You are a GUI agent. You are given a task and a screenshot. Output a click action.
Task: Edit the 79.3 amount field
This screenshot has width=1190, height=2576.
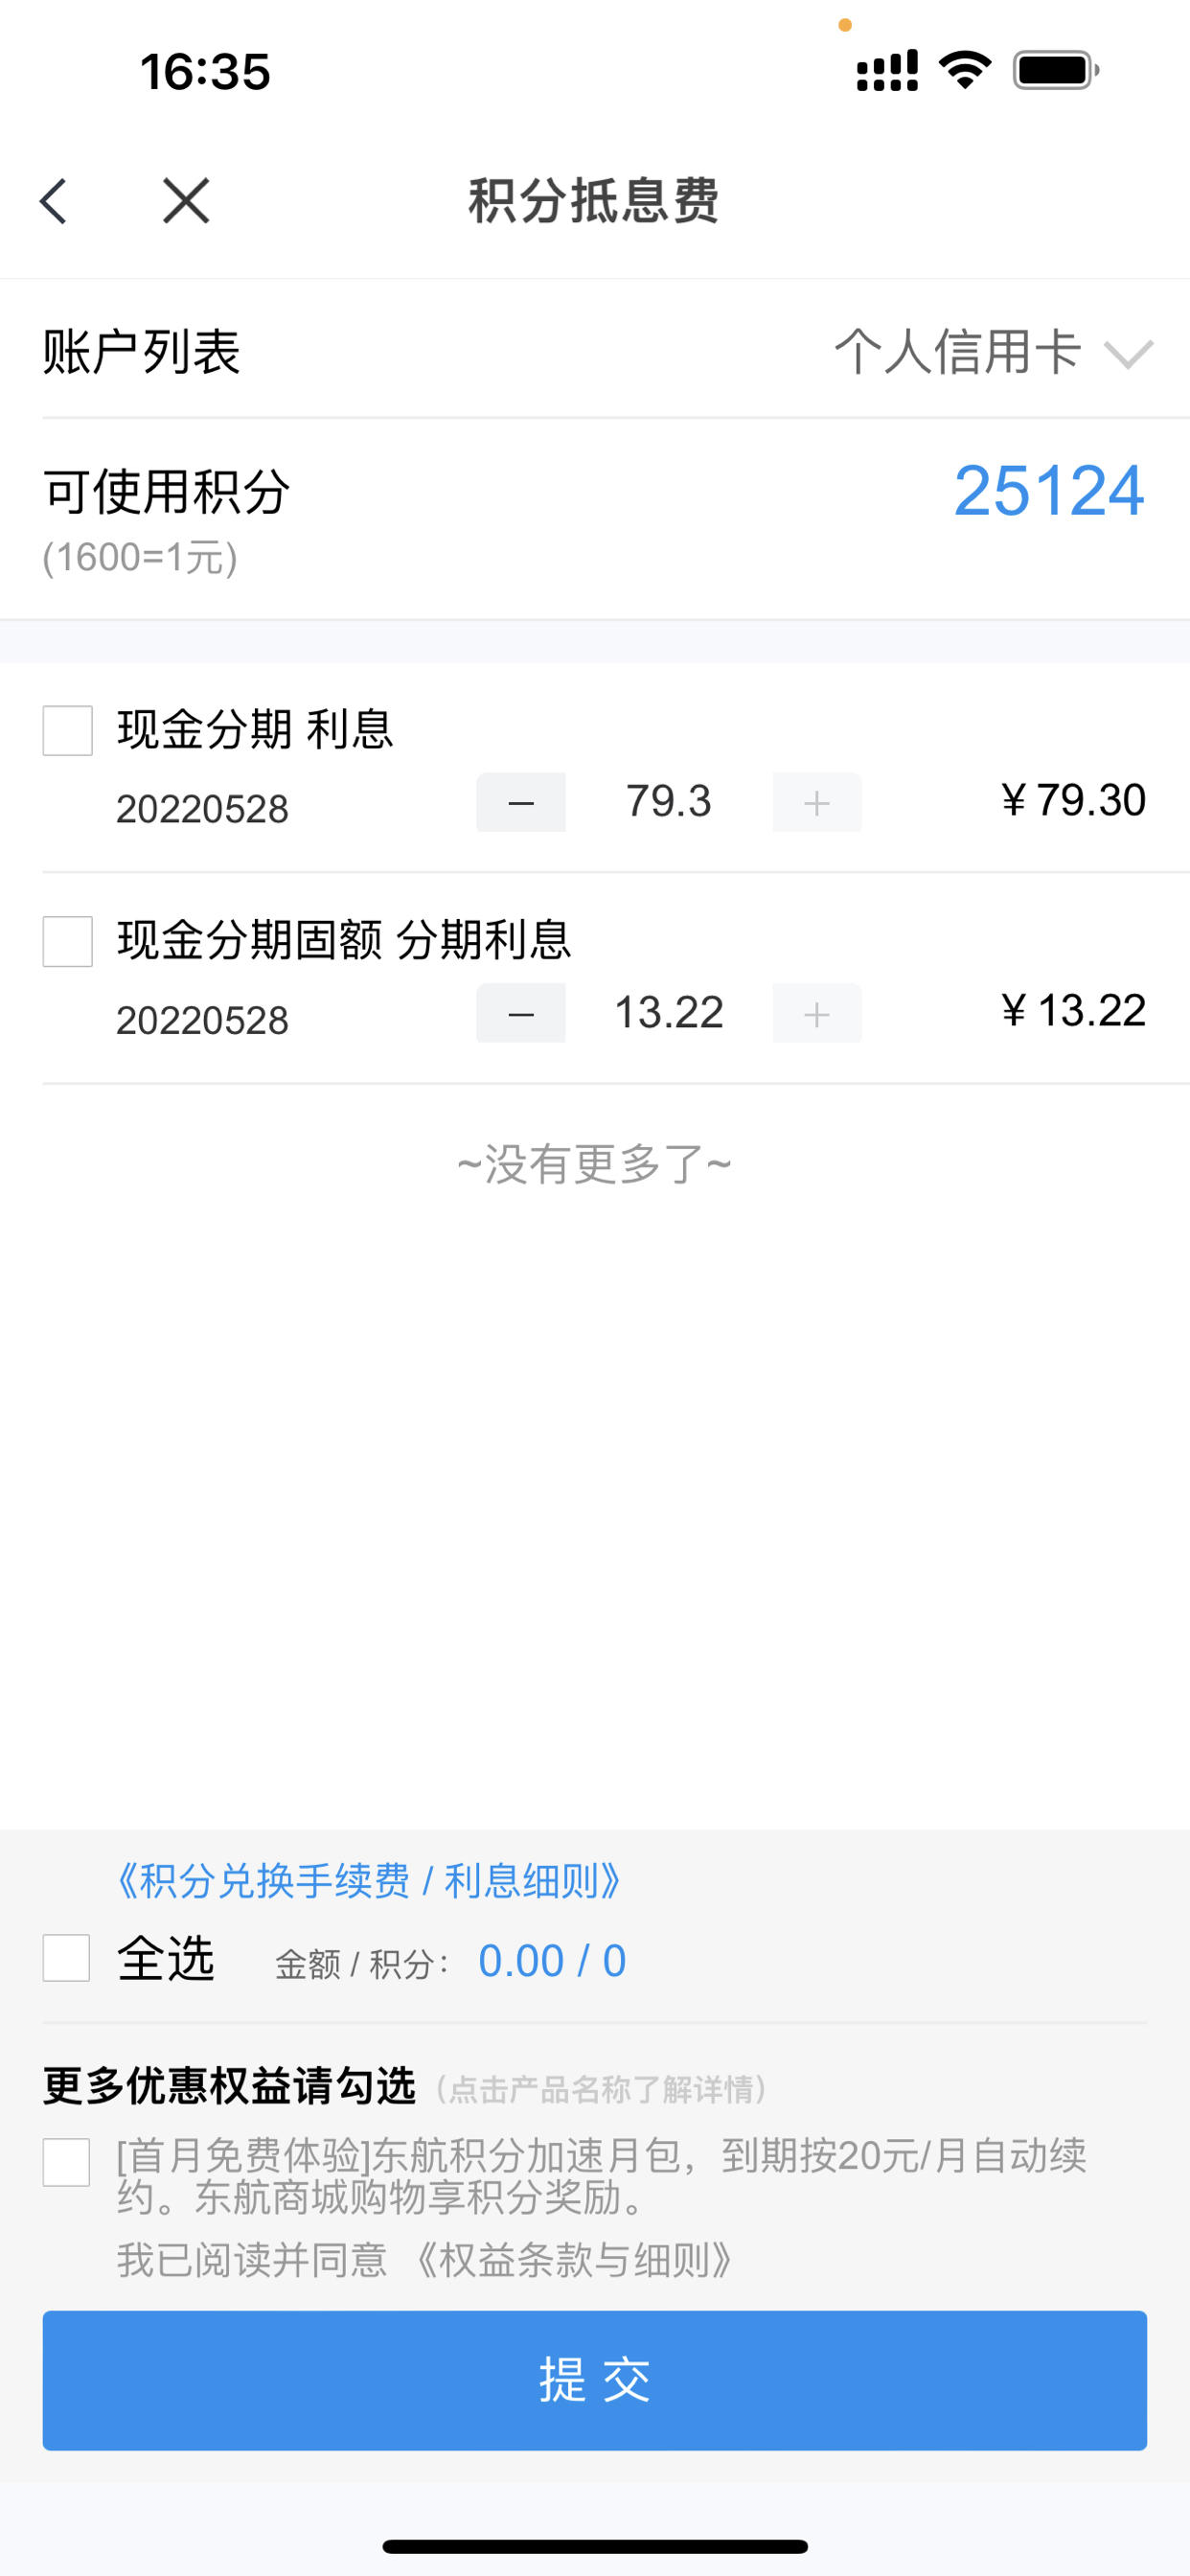(x=669, y=802)
